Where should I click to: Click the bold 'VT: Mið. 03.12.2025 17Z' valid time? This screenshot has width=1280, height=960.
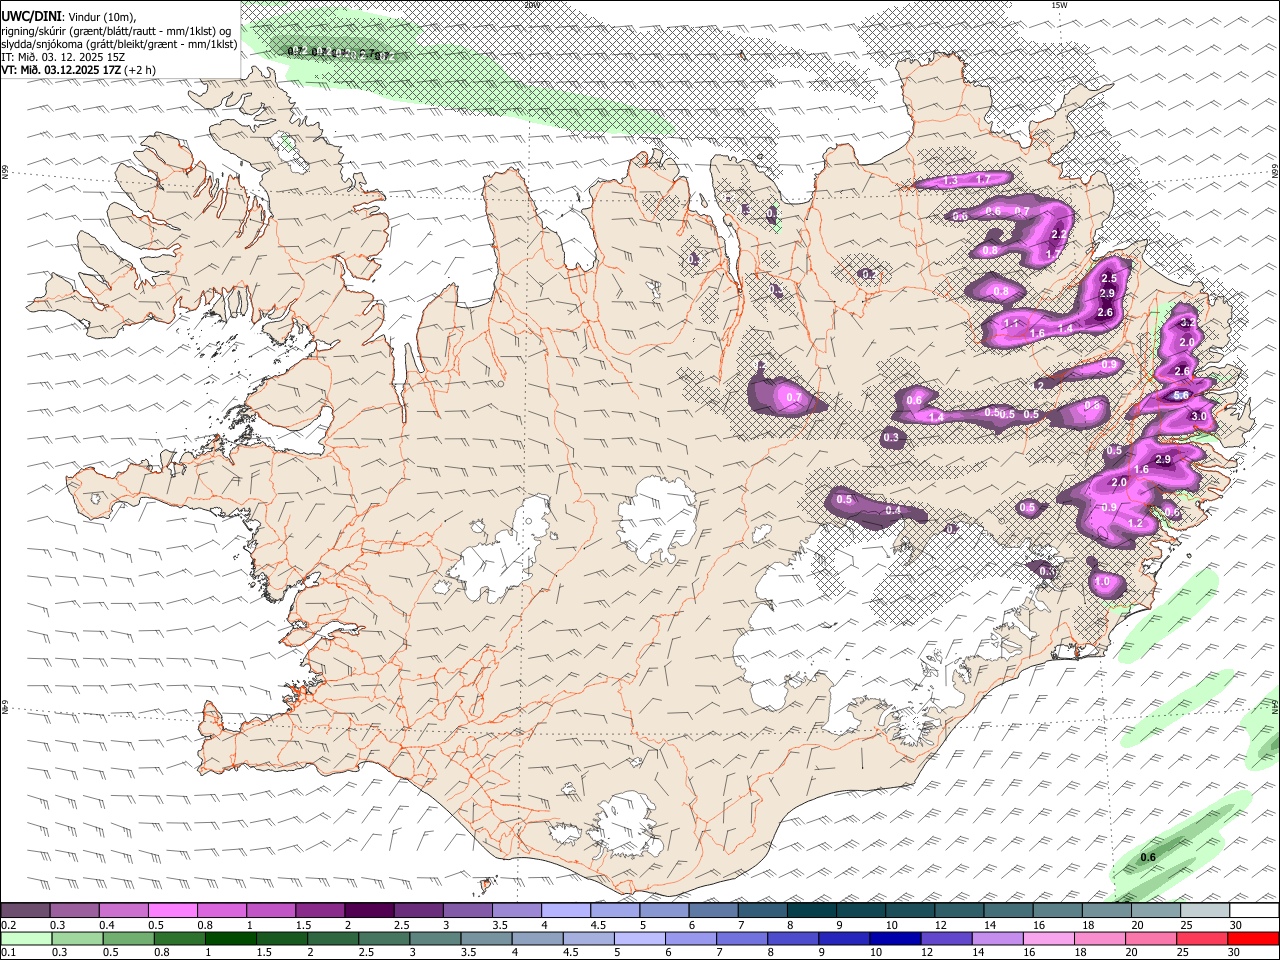(62, 70)
